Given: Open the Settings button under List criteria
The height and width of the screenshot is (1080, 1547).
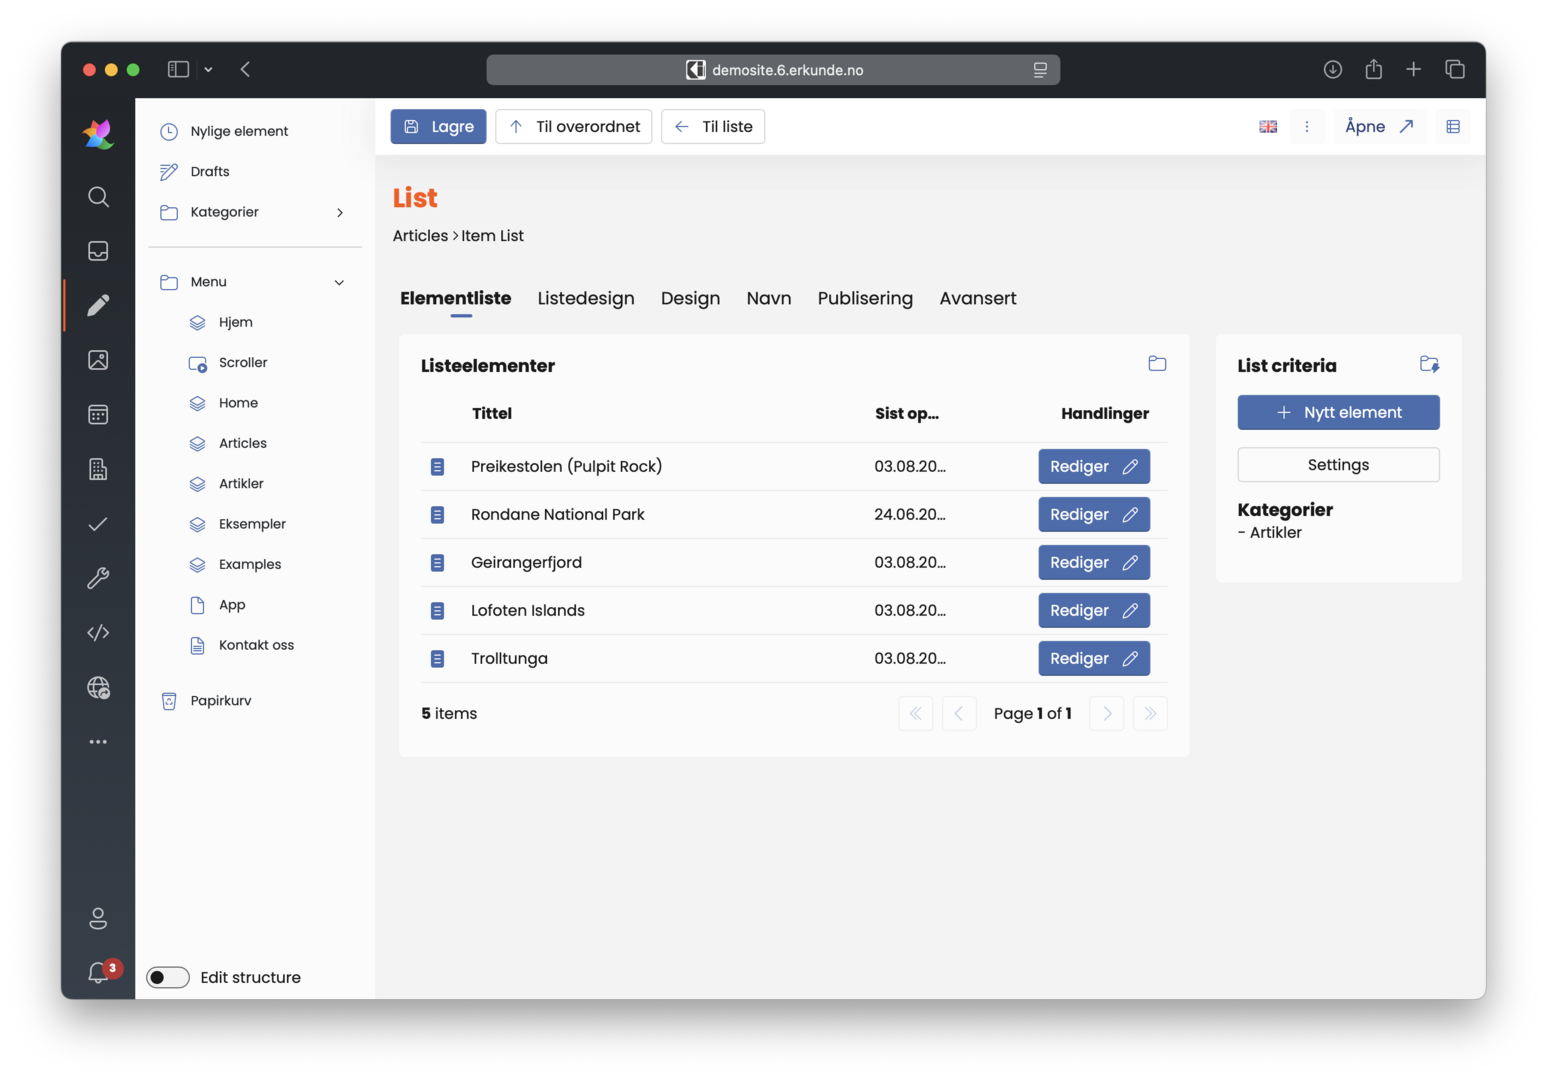Looking at the screenshot, I should (x=1339, y=465).
